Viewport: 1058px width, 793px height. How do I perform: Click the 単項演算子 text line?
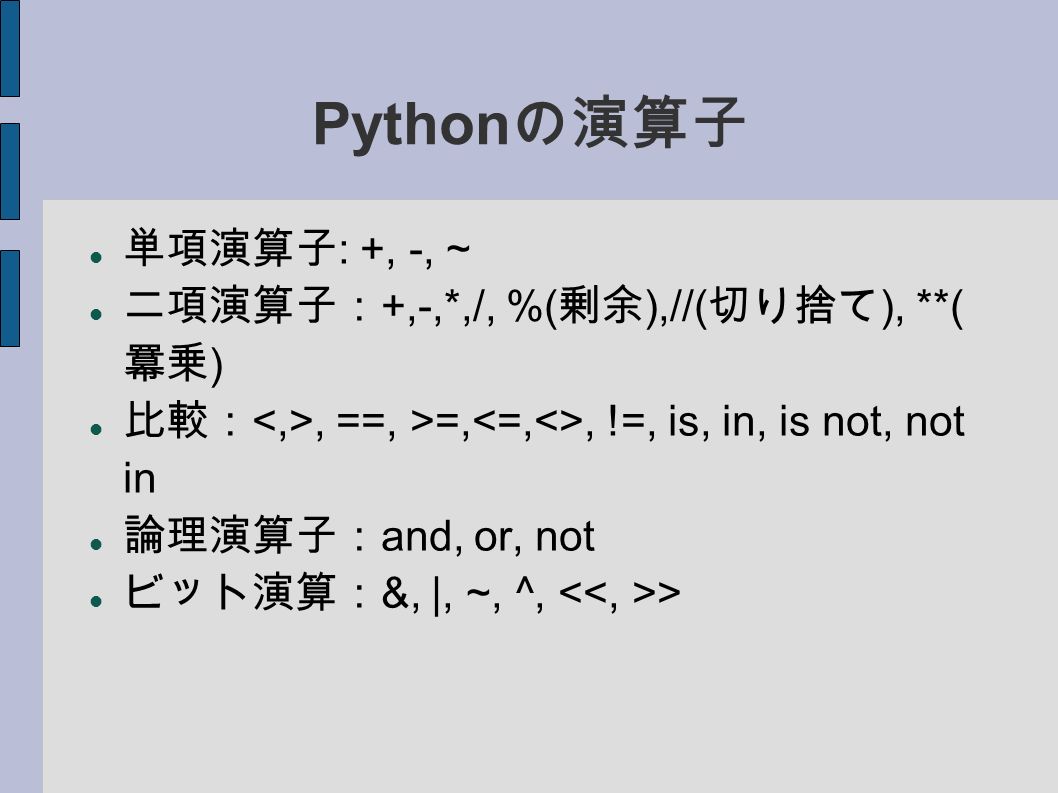(297, 248)
